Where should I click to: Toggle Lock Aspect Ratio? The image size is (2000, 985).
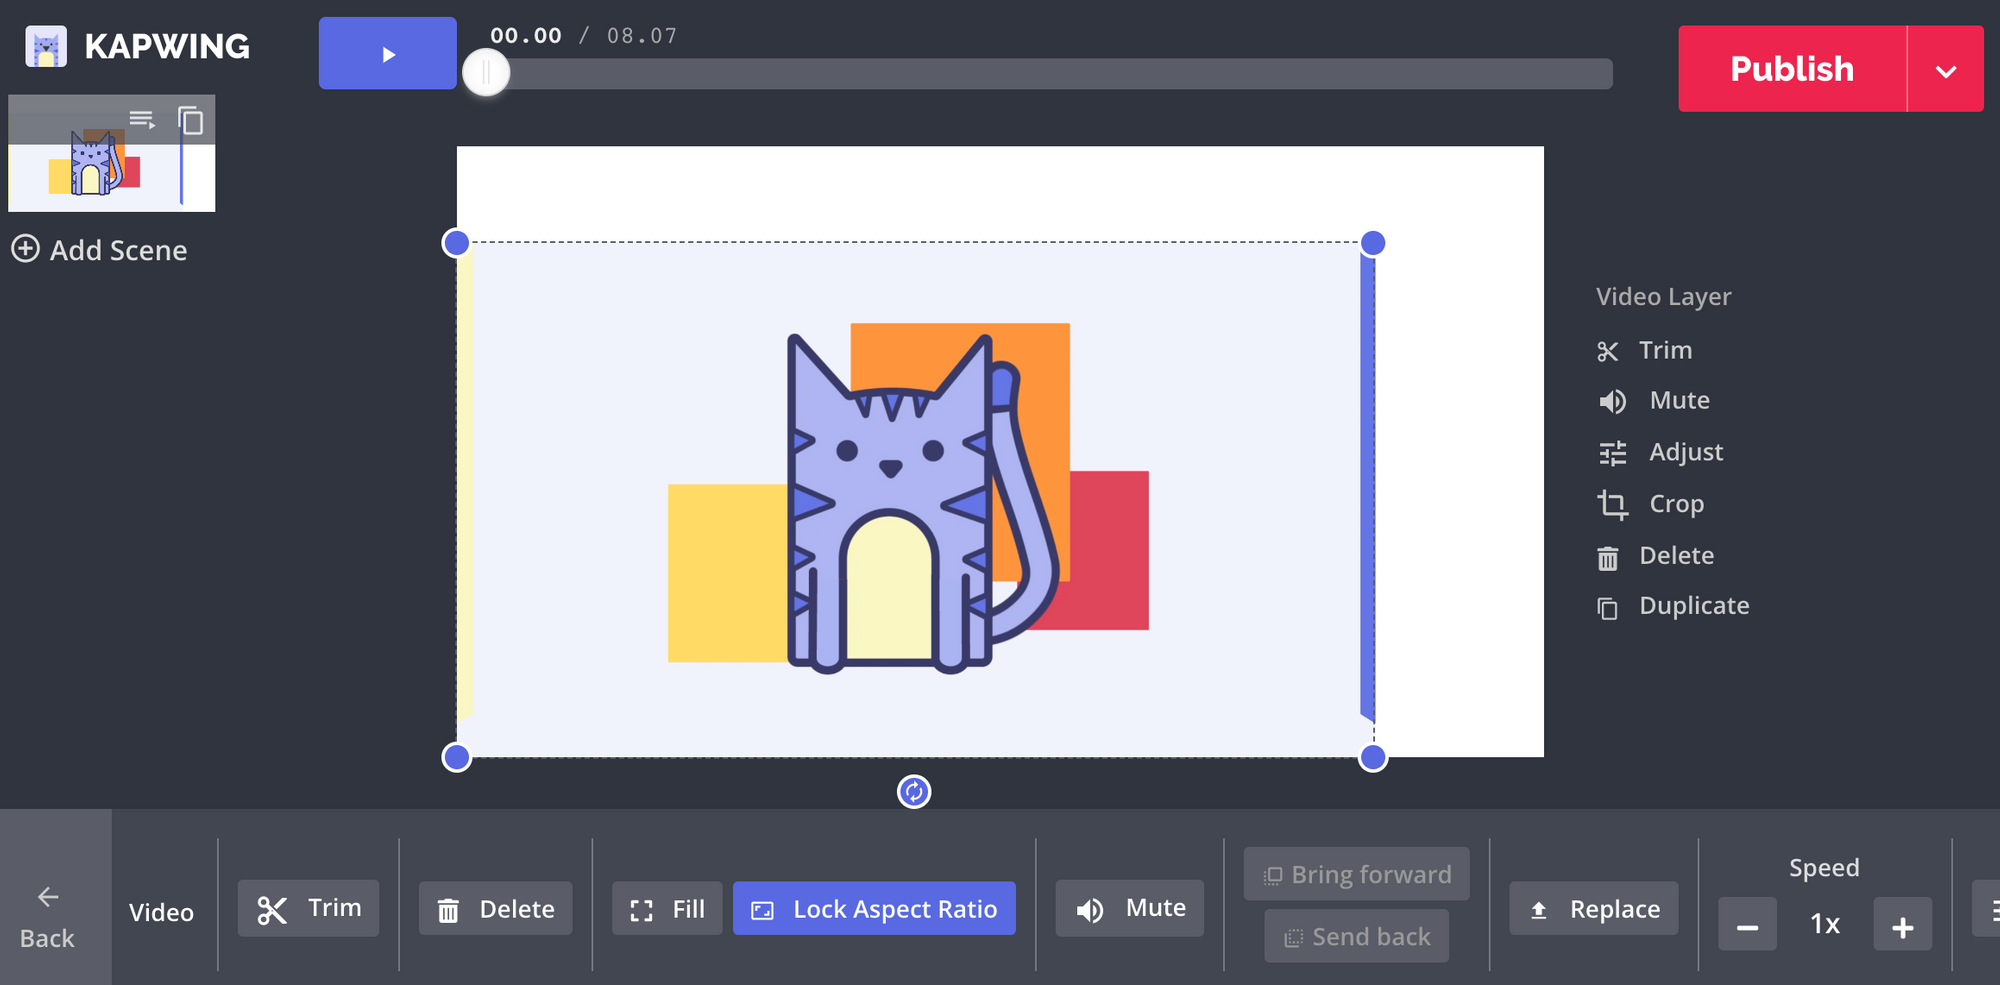pyautogui.click(x=874, y=908)
